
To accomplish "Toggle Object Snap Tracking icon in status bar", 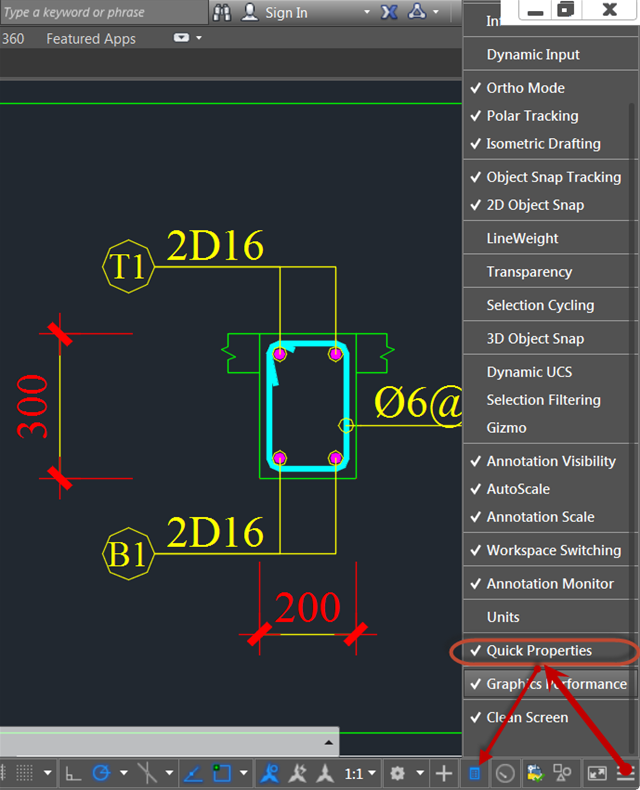I will click(x=193, y=773).
